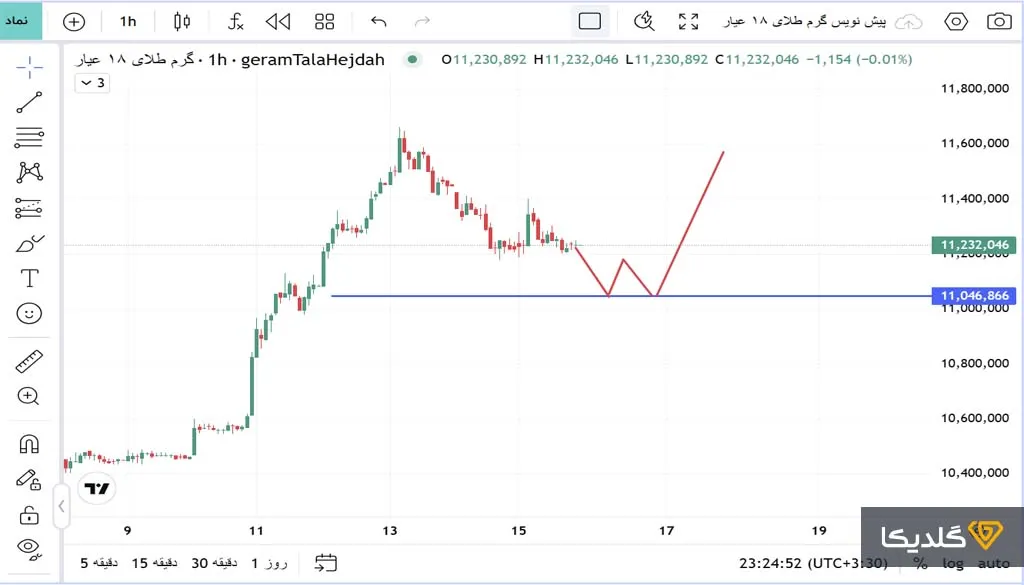Switch to the 15 دقیقه range
Viewport: 1024px width, 585px height.
[154, 563]
